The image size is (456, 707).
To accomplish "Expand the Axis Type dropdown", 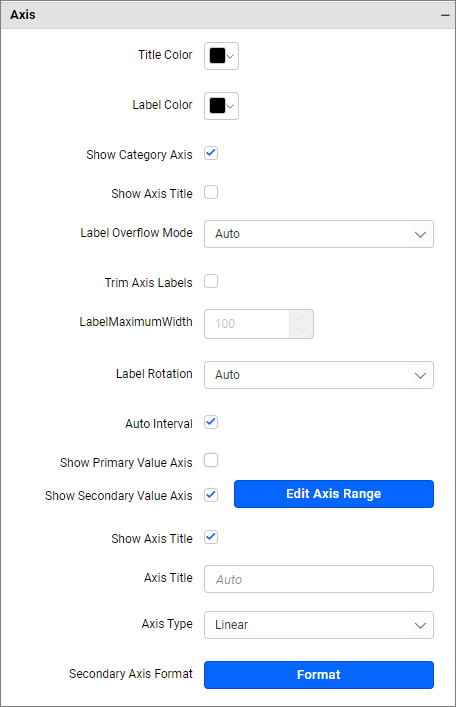I will 318,625.
